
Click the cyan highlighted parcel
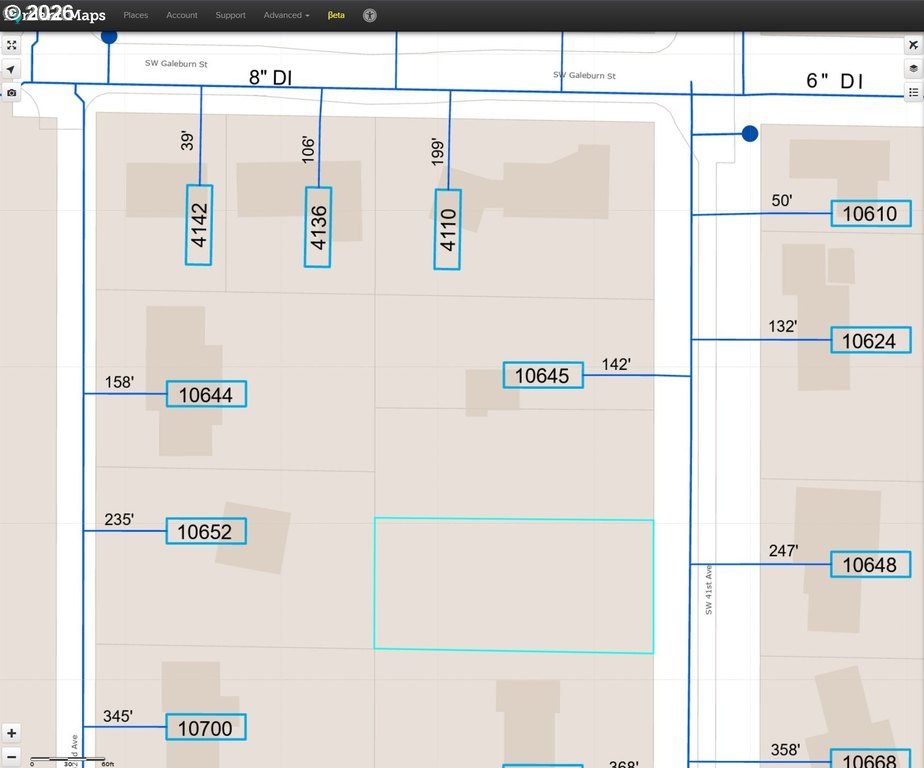(513, 585)
